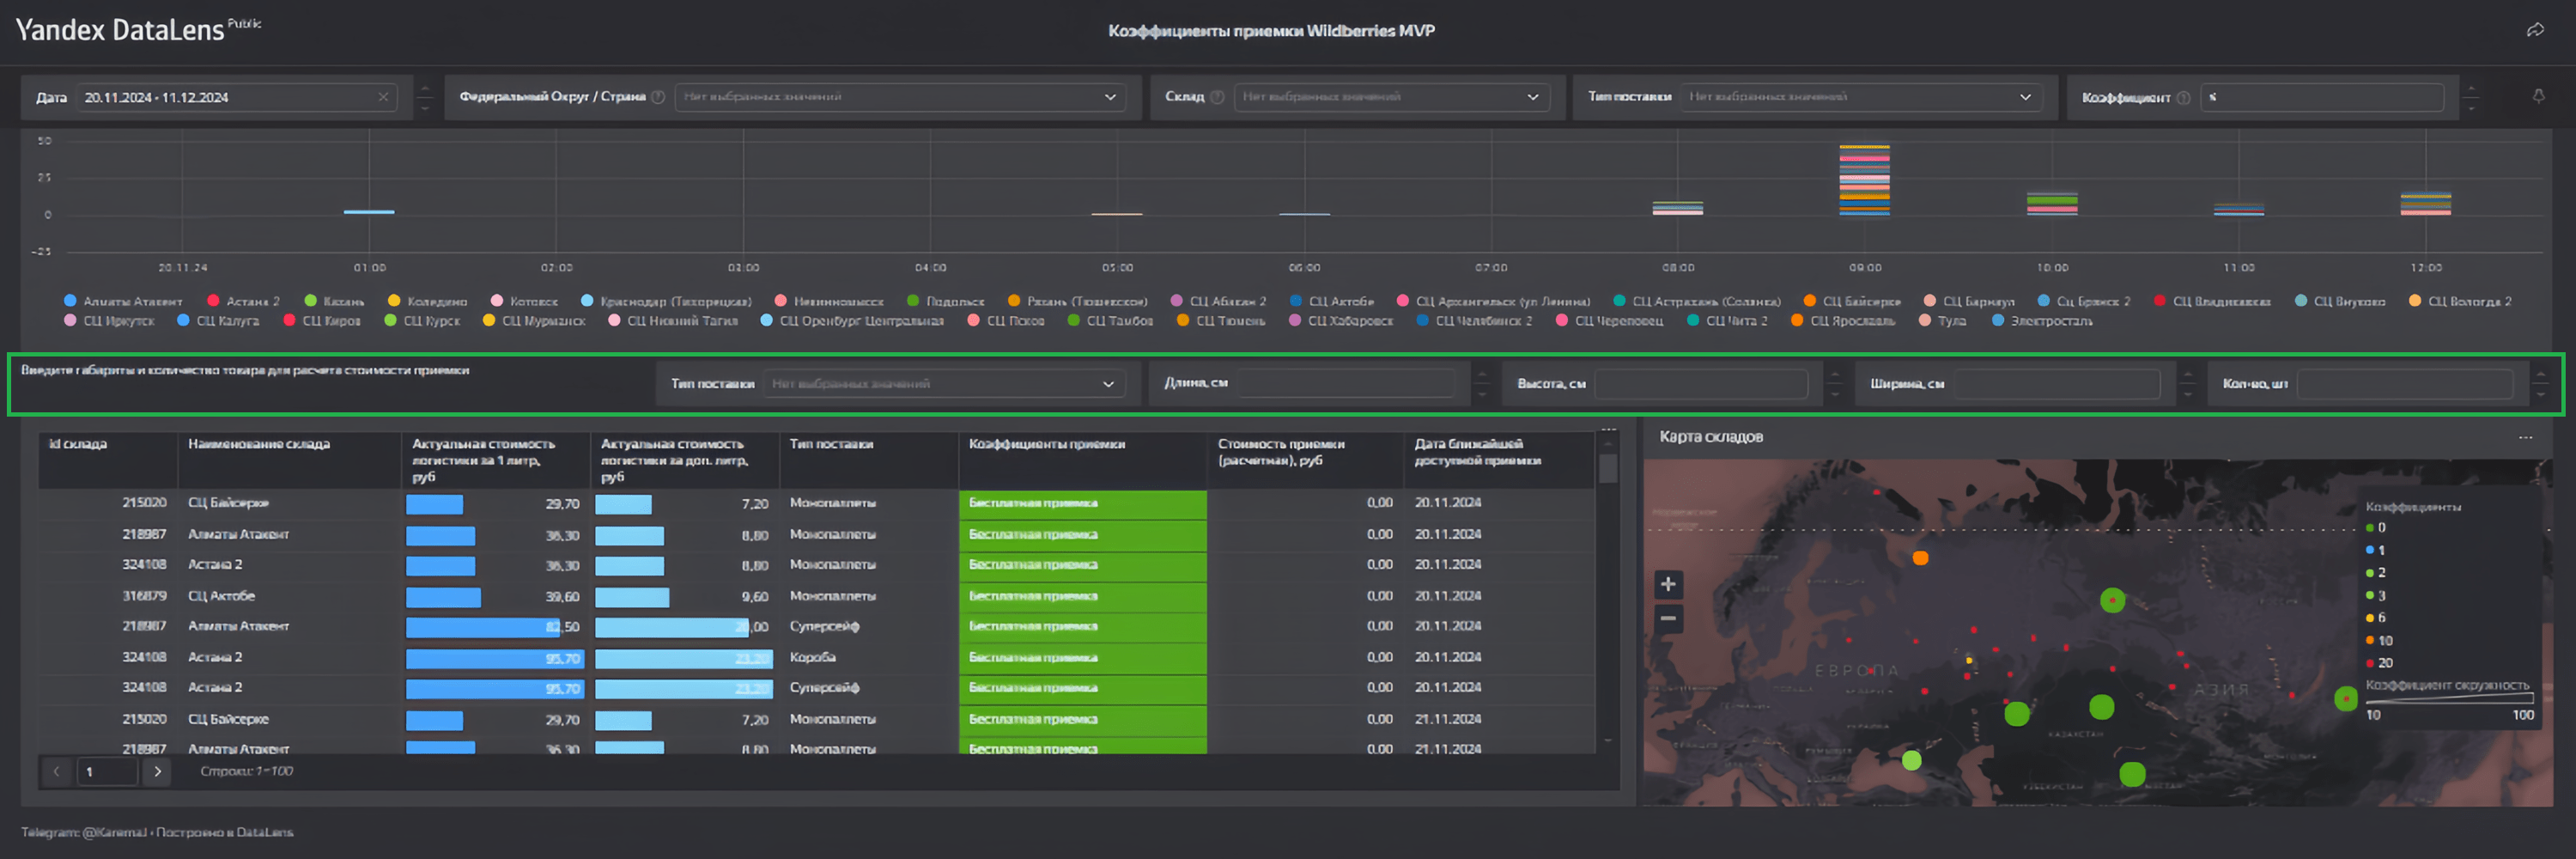Toggle the Электросталь legend series
Viewport: 2576px width, 859px height.
[x=2051, y=321]
